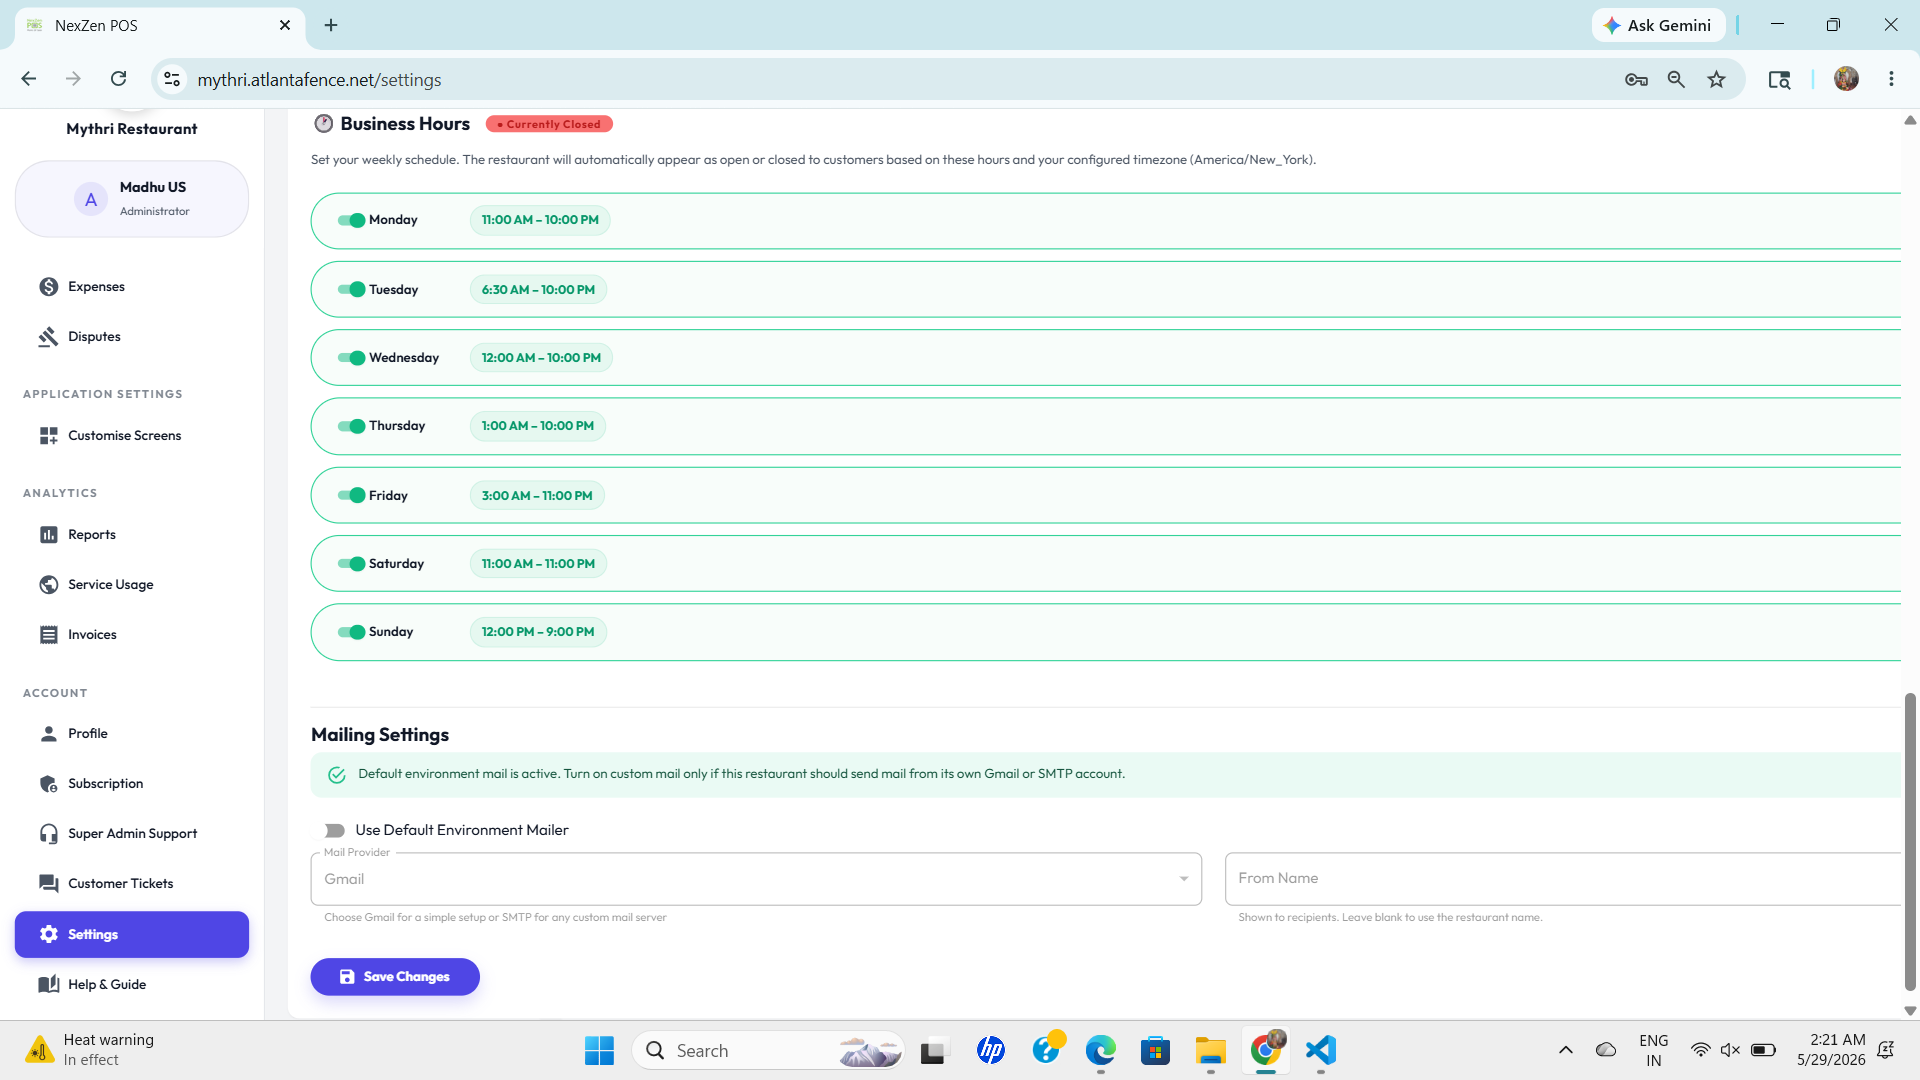Open Friday 3:00 AM – 11:00 PM hours
Viewport: 1920px width, 1080px height.
[537, 496]
